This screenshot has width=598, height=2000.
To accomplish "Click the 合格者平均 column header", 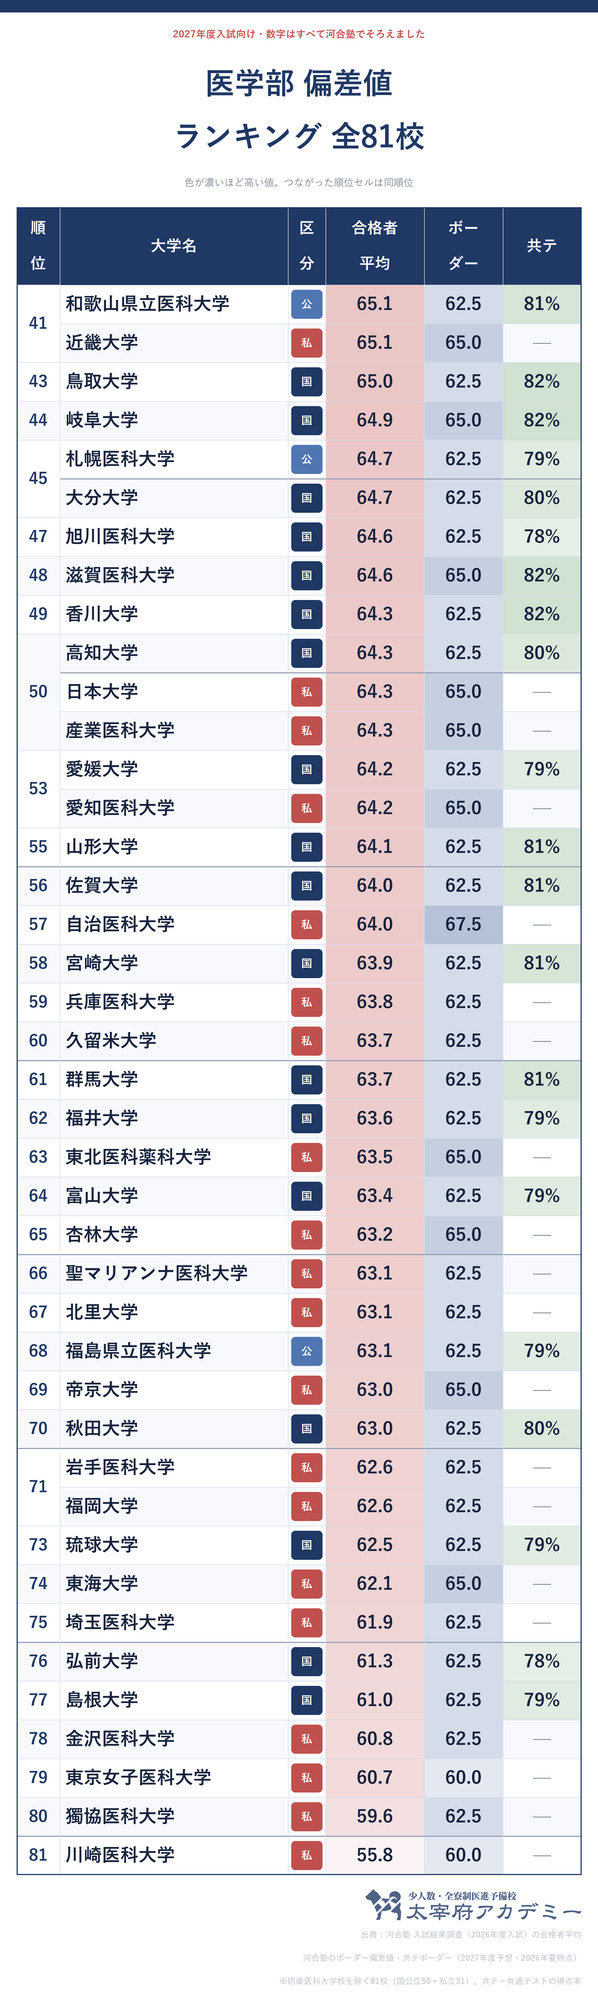I will click(375, 246).
